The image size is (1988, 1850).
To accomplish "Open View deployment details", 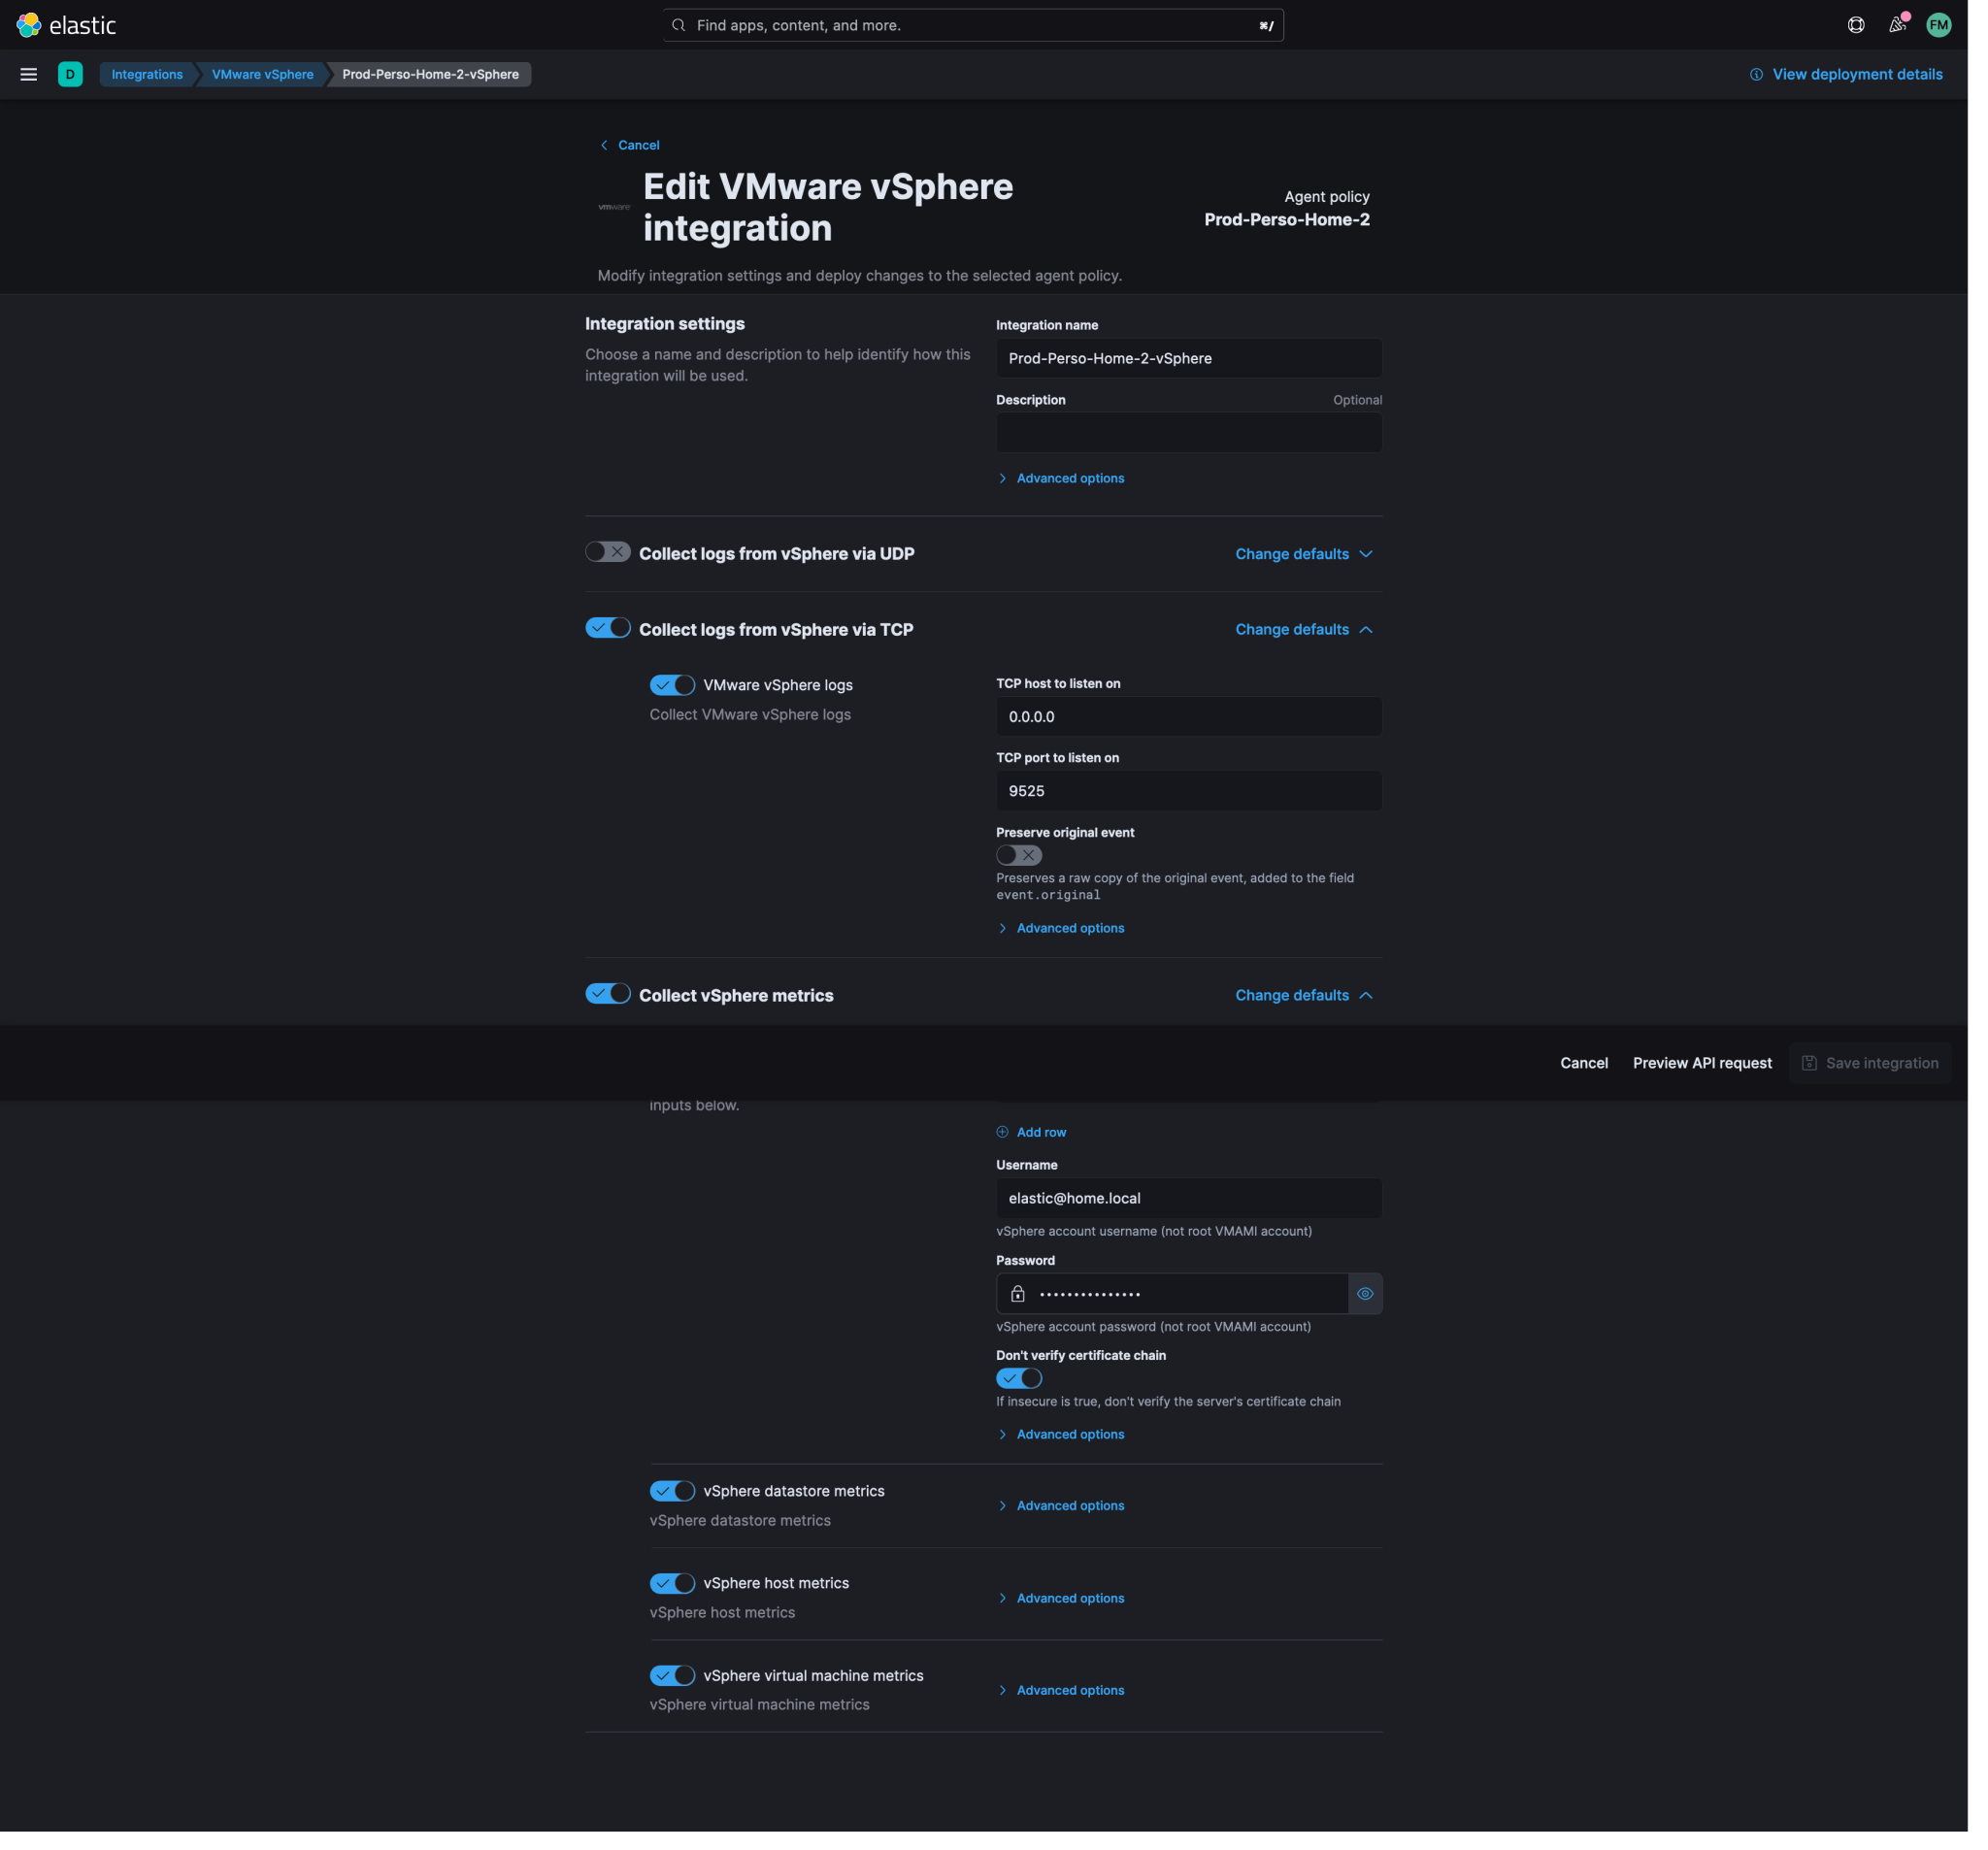I will [1857, 74].
